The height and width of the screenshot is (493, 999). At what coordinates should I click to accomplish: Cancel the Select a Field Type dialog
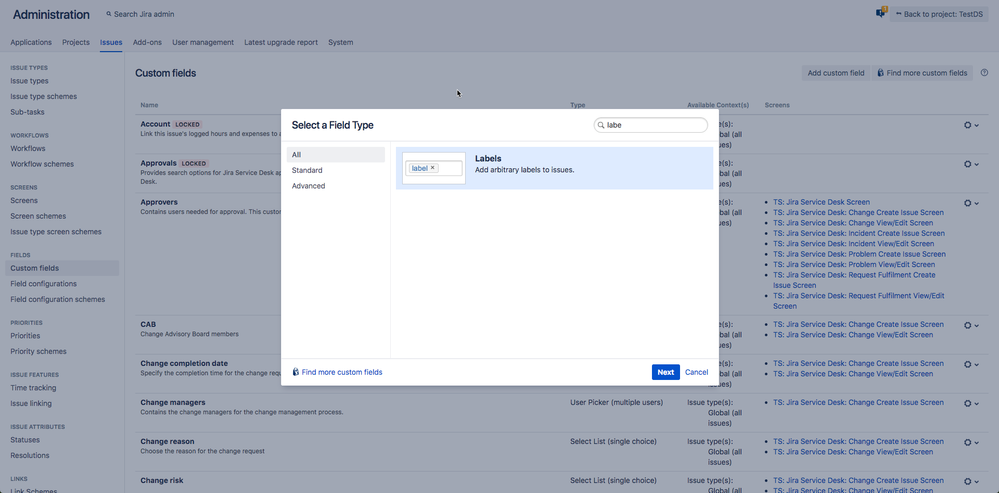(696, 372)
